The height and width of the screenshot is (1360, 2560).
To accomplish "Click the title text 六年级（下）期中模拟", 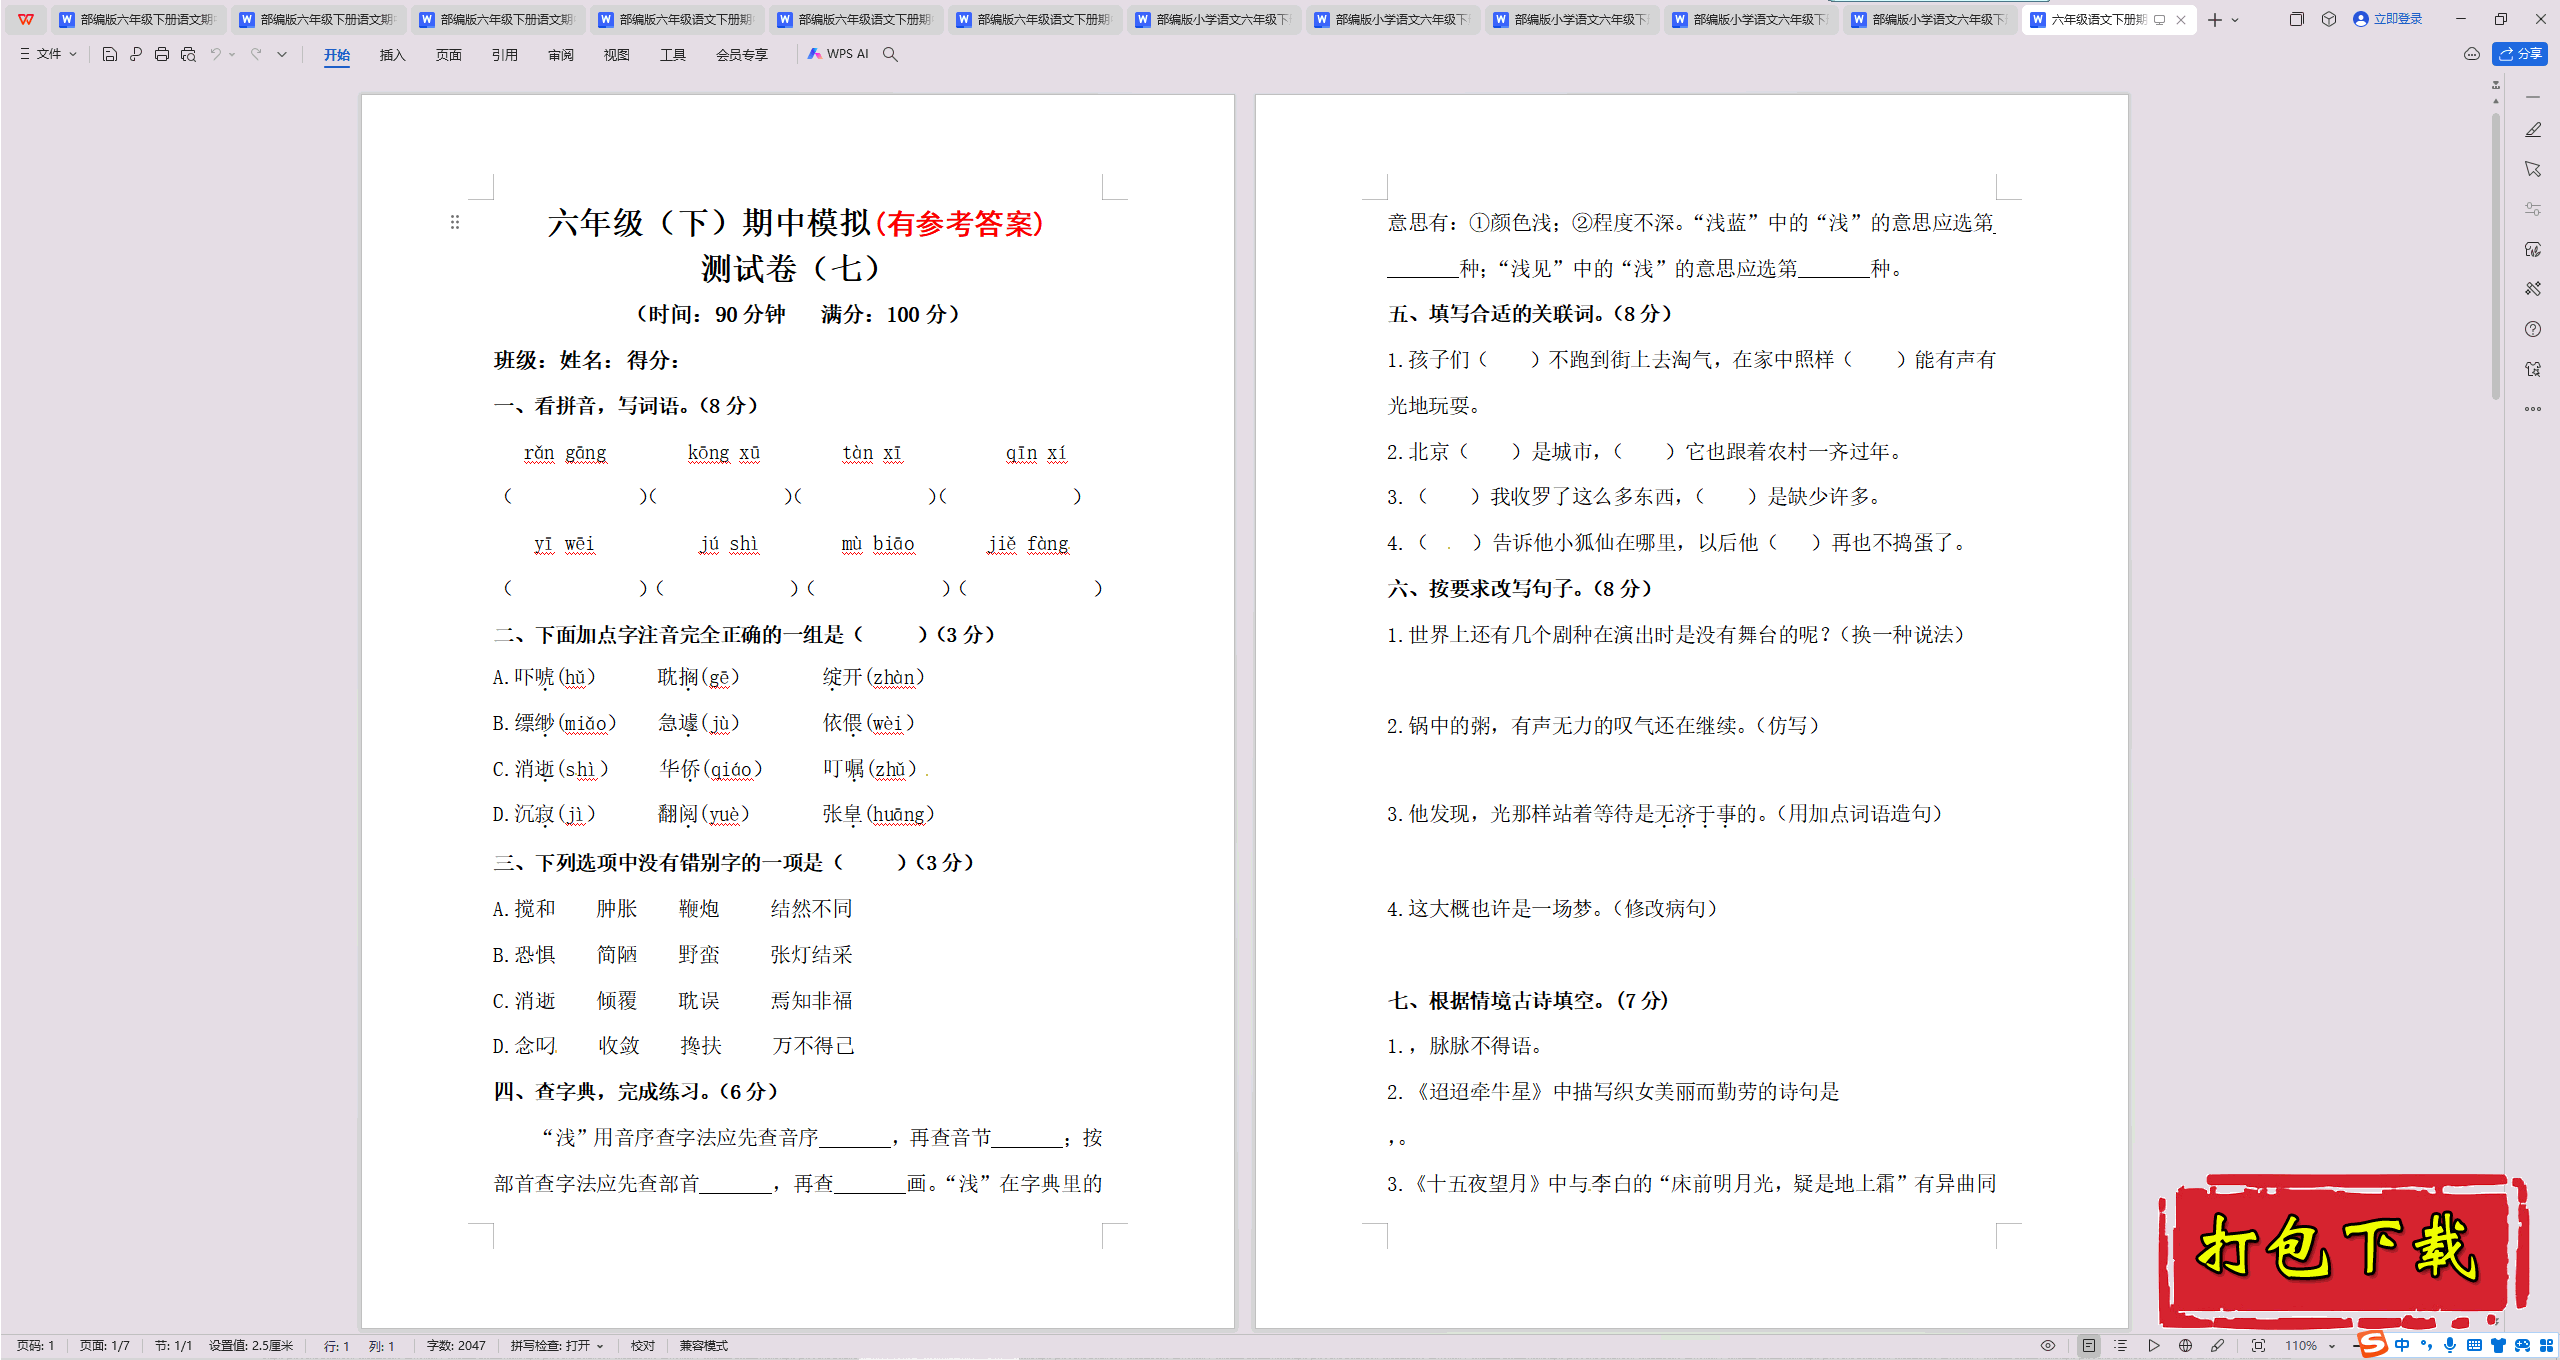I will click(709, 223).
